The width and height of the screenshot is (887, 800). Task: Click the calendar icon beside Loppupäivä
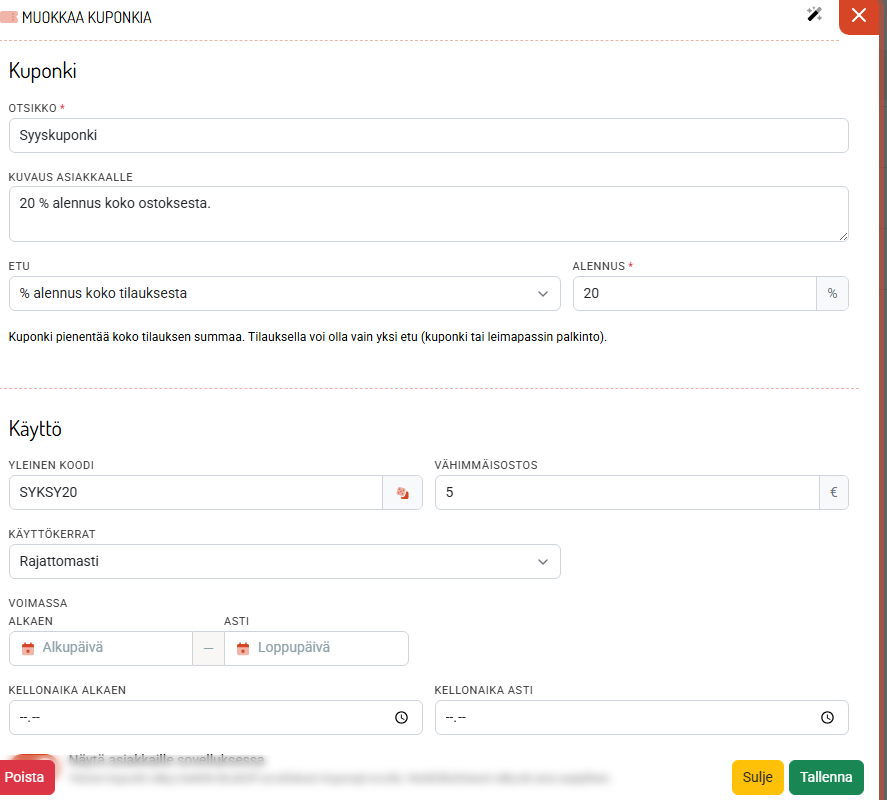click(243, 648)
